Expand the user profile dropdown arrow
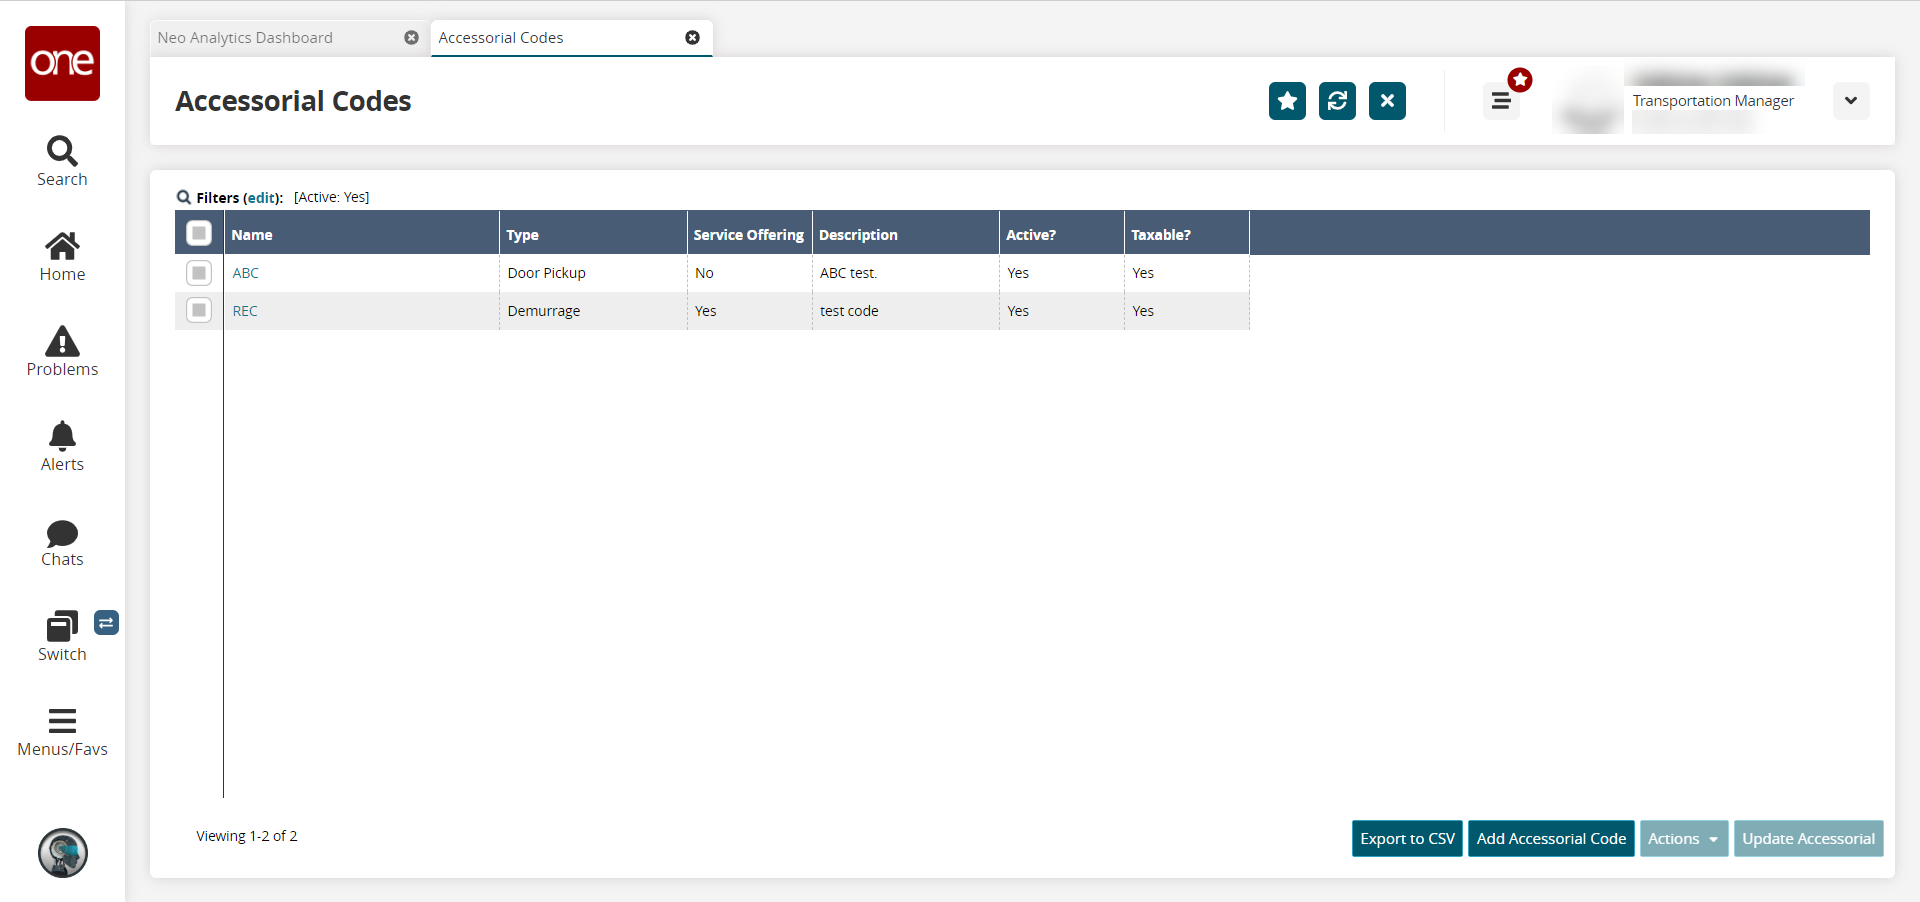The image size is (1920, 902). coord(1850,101)
